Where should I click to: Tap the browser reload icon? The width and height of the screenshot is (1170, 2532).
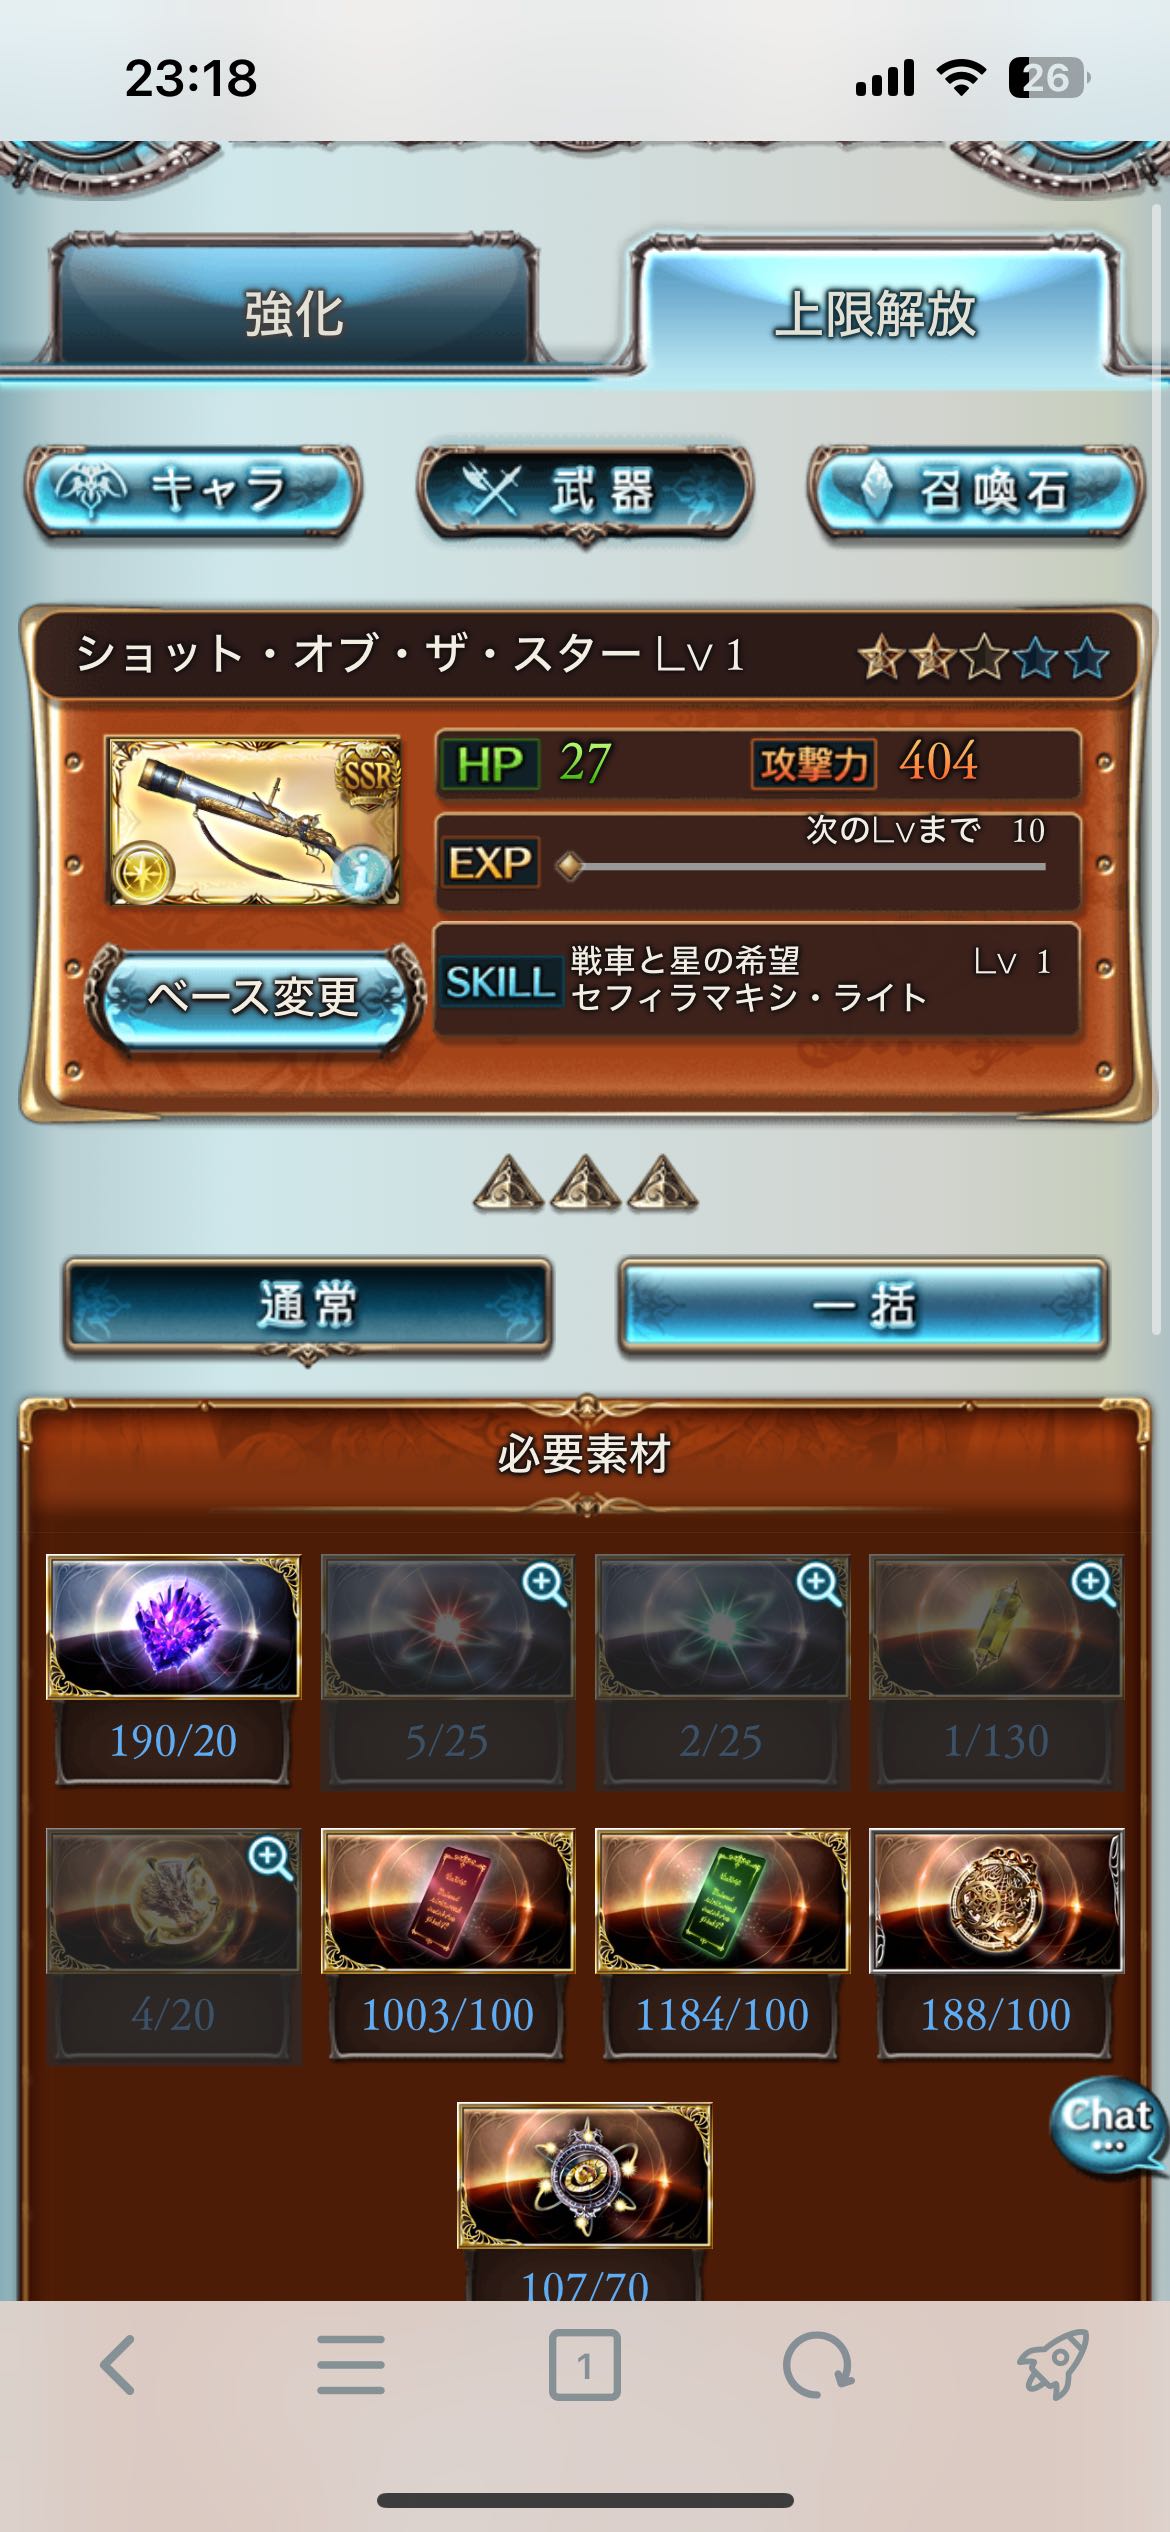click(818, 2365)
